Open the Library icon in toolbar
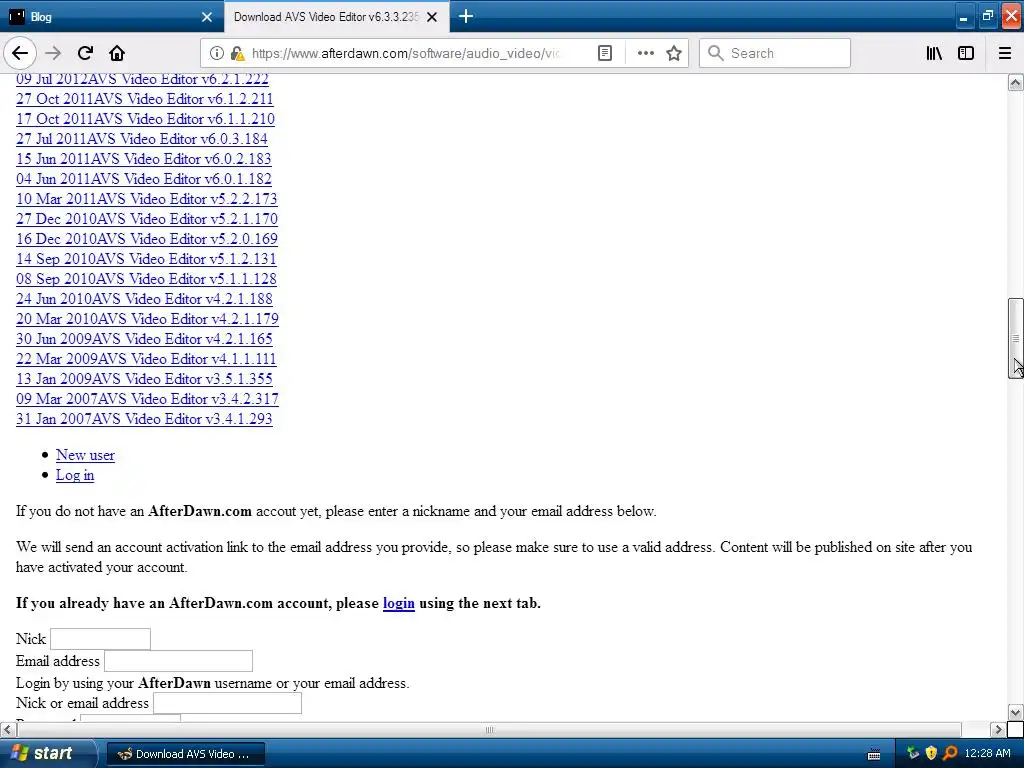This screenshot has width=1024, height=768. coord(934,53)
